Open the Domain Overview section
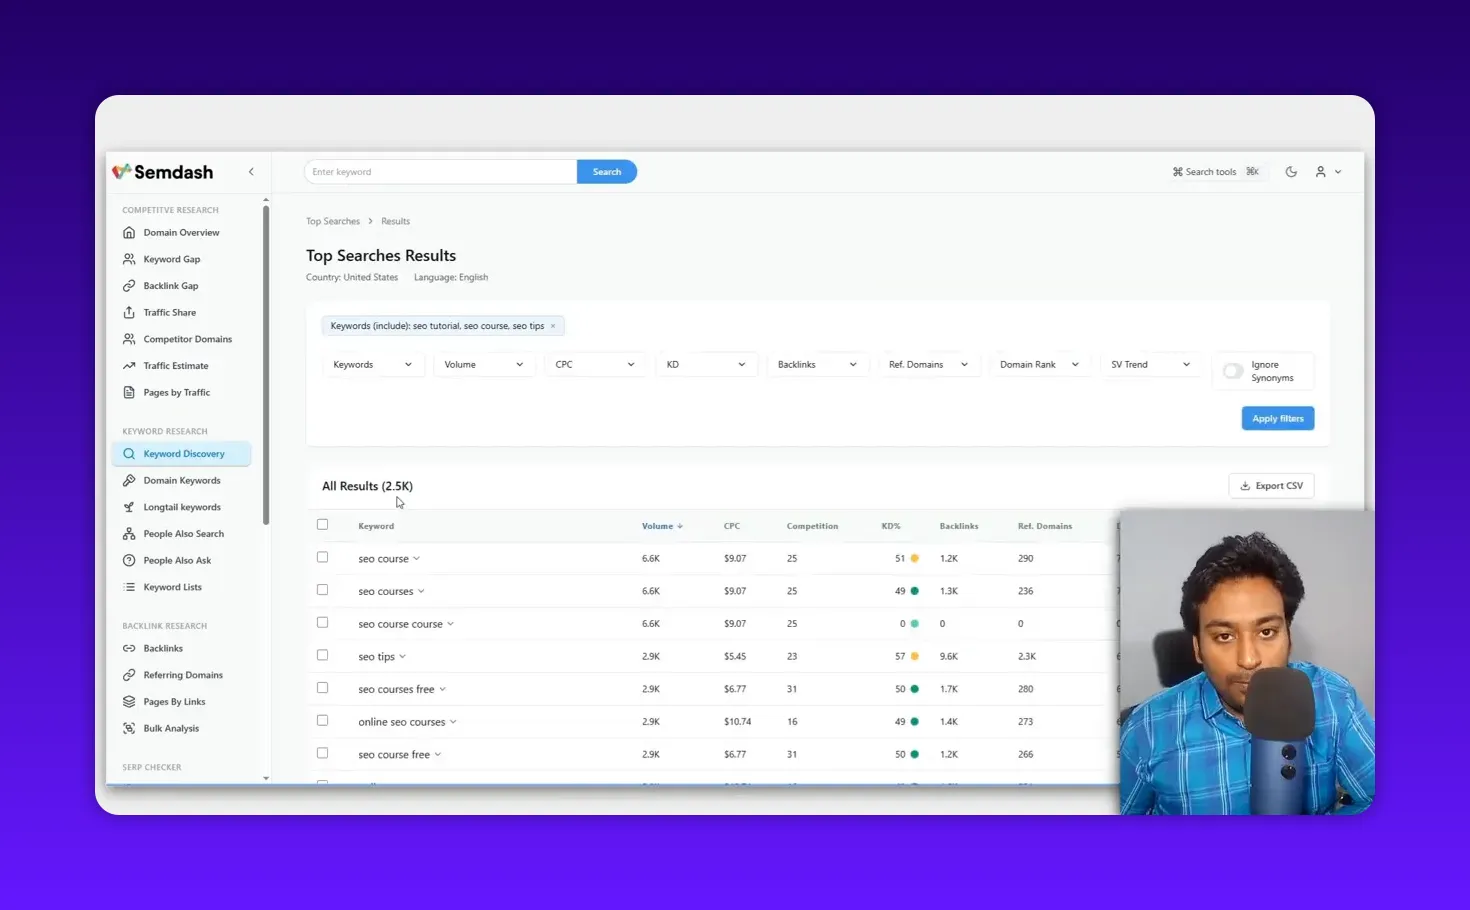Viewport: 1470px width, 910px height. point(181,232)
